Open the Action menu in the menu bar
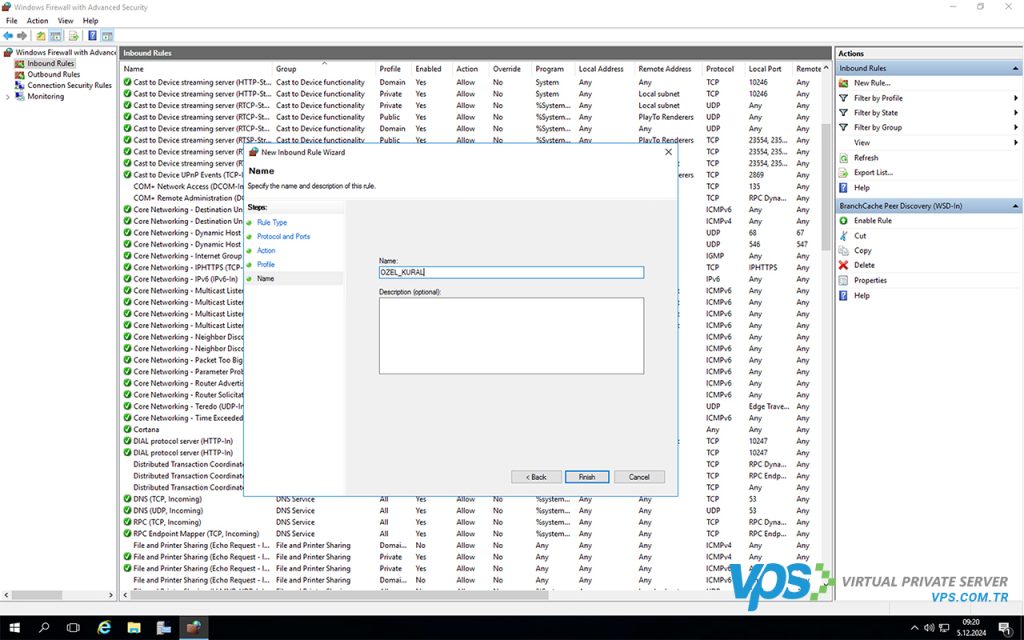 point(37,21)
